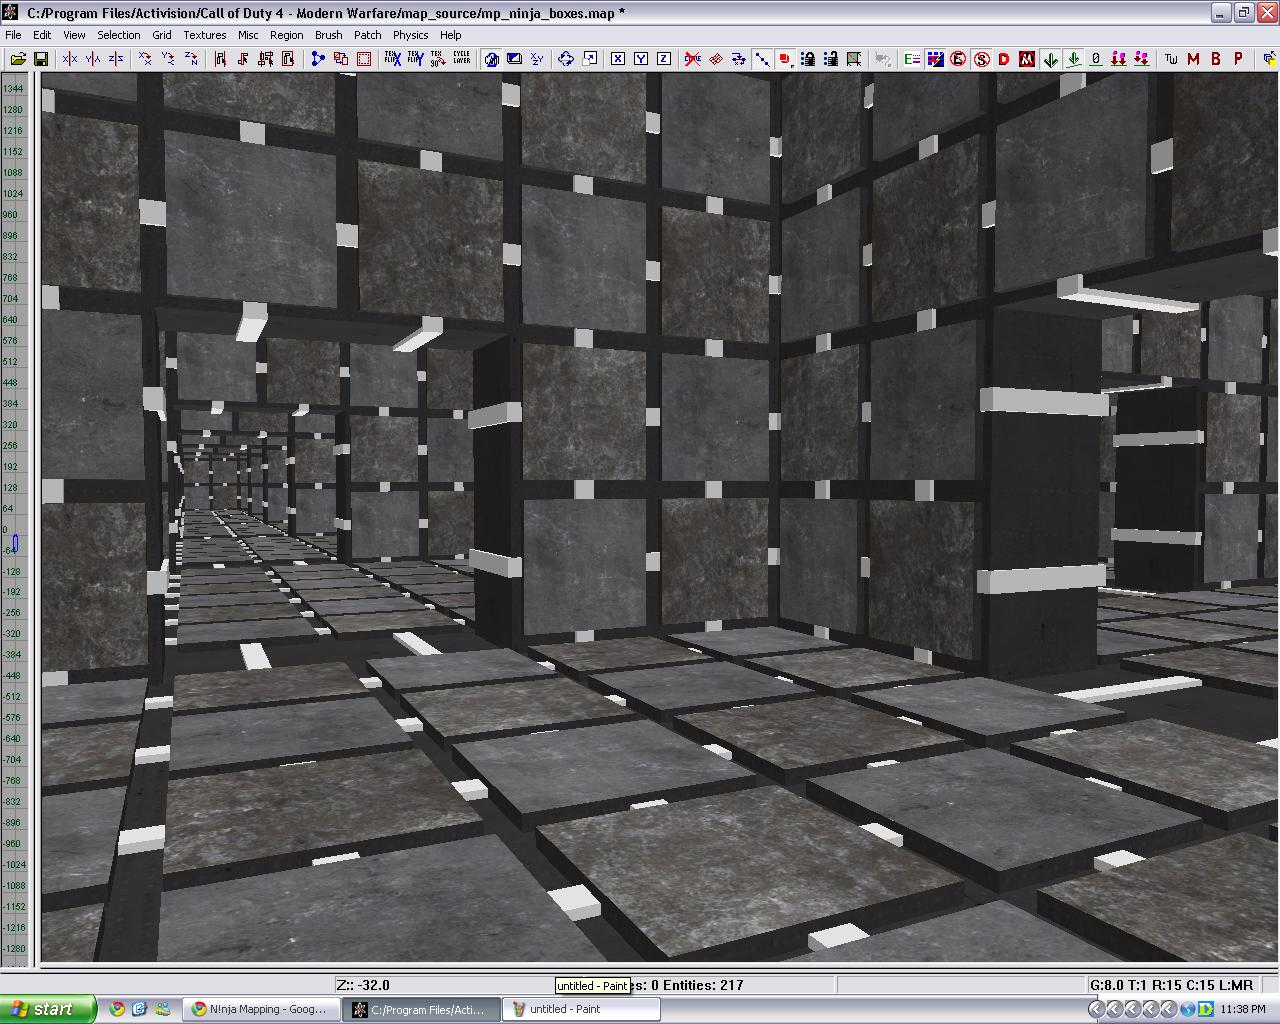Switch to the Z view button
The width and height of the screenshot is (1280, 1024).
pyautogui.click(x=664, y=59)
